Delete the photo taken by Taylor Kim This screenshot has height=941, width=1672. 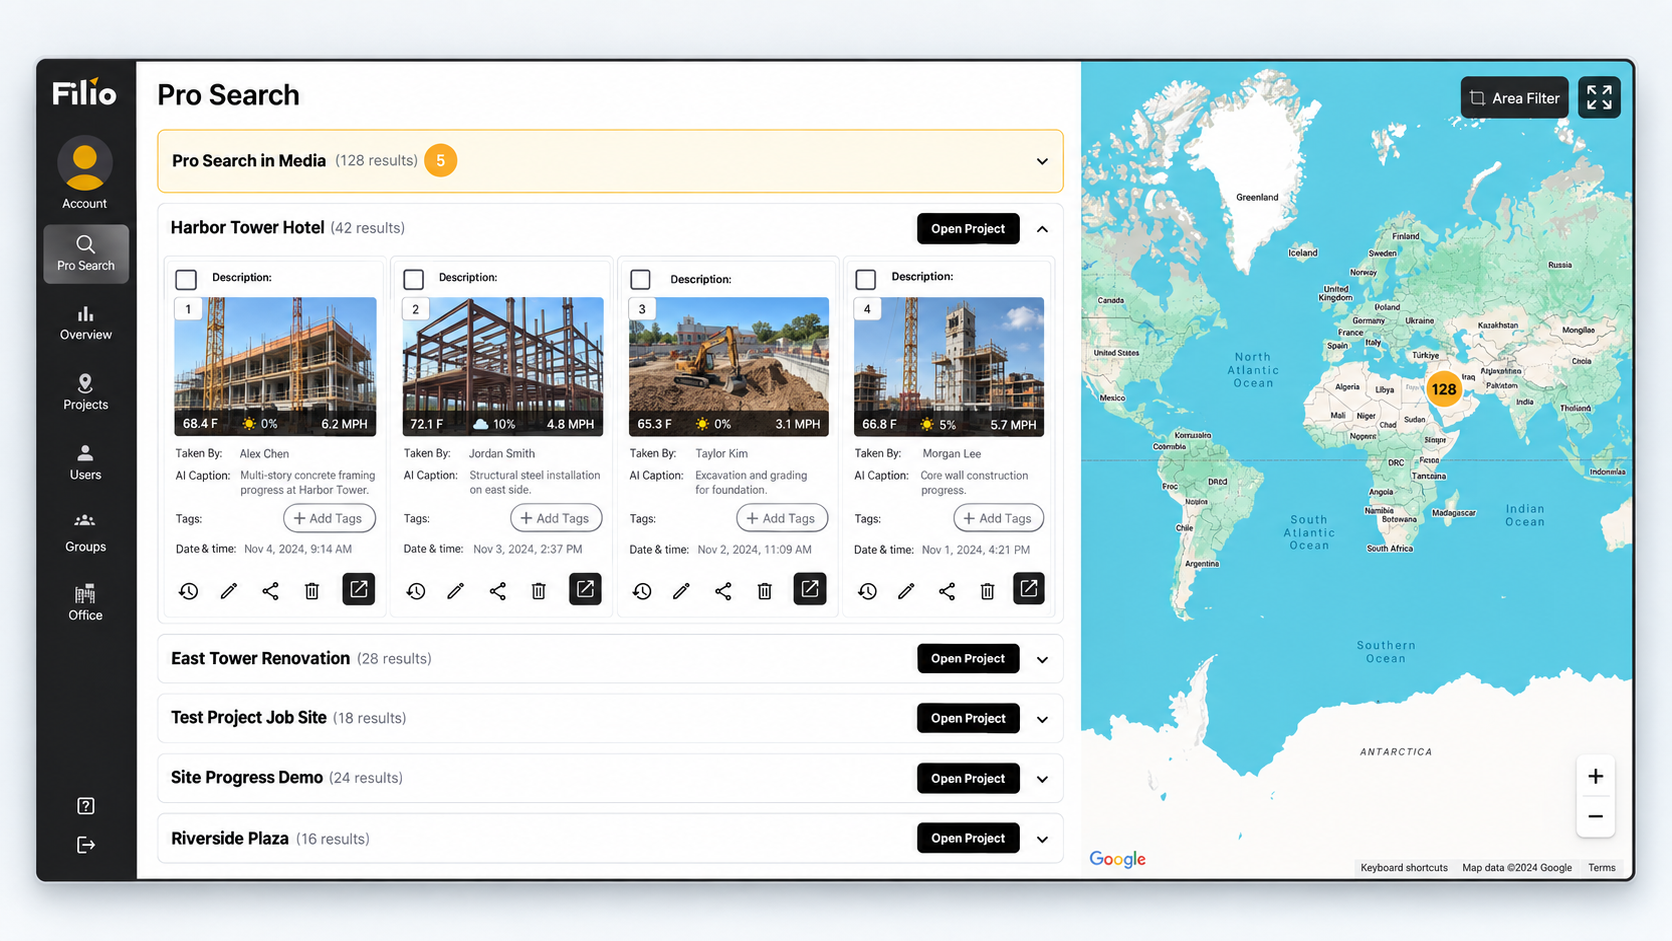tap(764, 591)
